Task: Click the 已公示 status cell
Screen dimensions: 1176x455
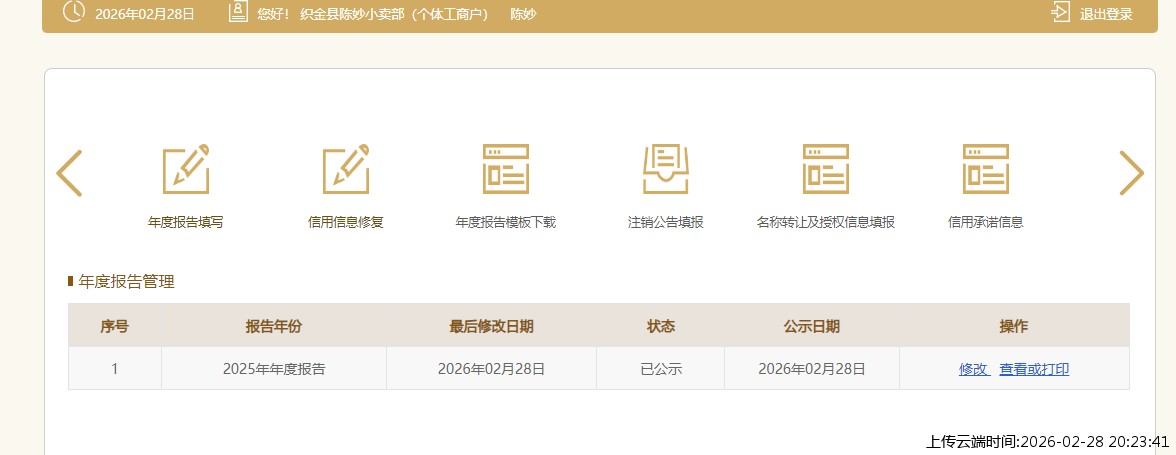Action: 661,369
